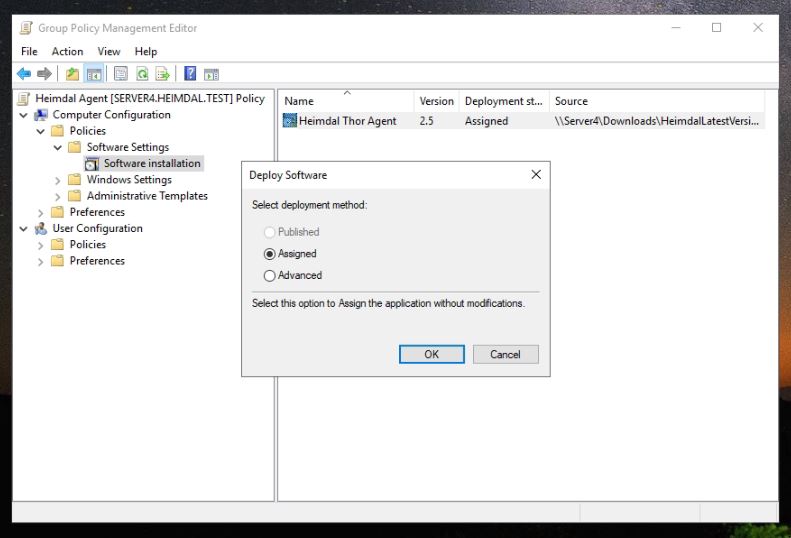Open the Action menu

click(x=67, y=51)
